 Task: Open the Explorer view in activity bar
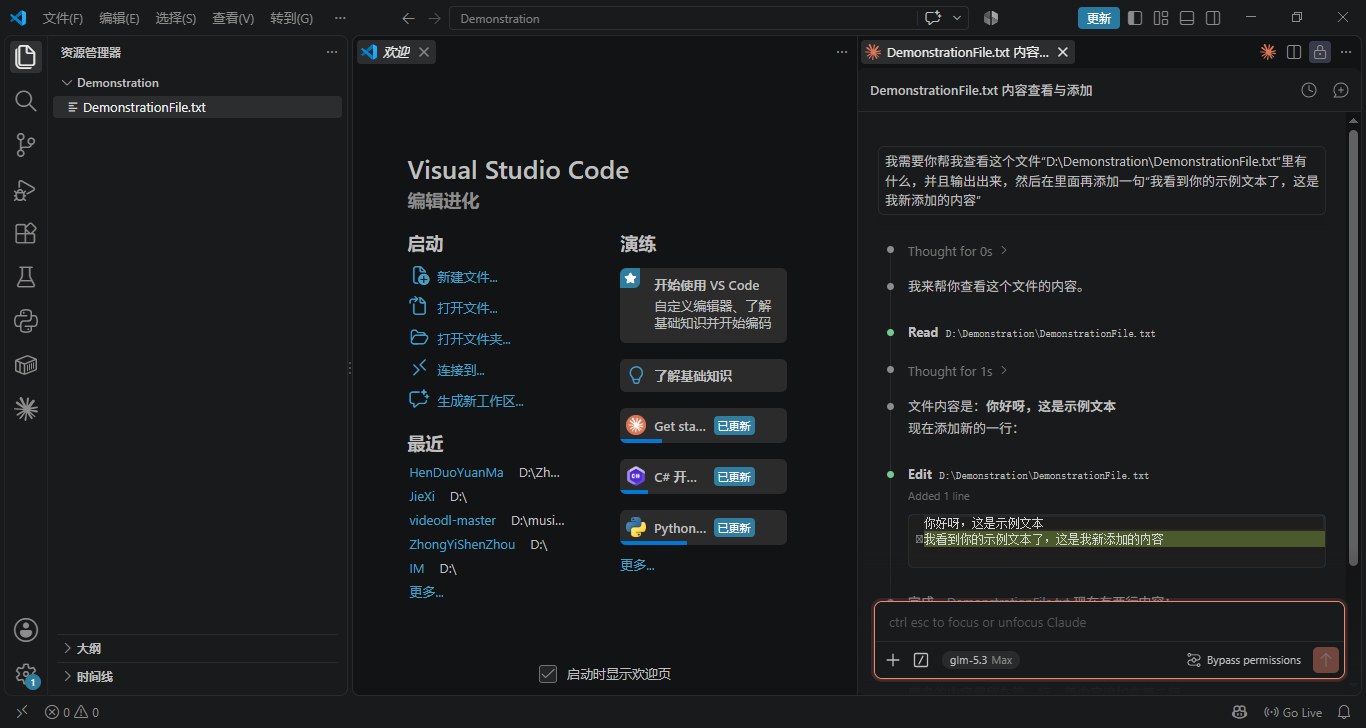click(26, 57)
